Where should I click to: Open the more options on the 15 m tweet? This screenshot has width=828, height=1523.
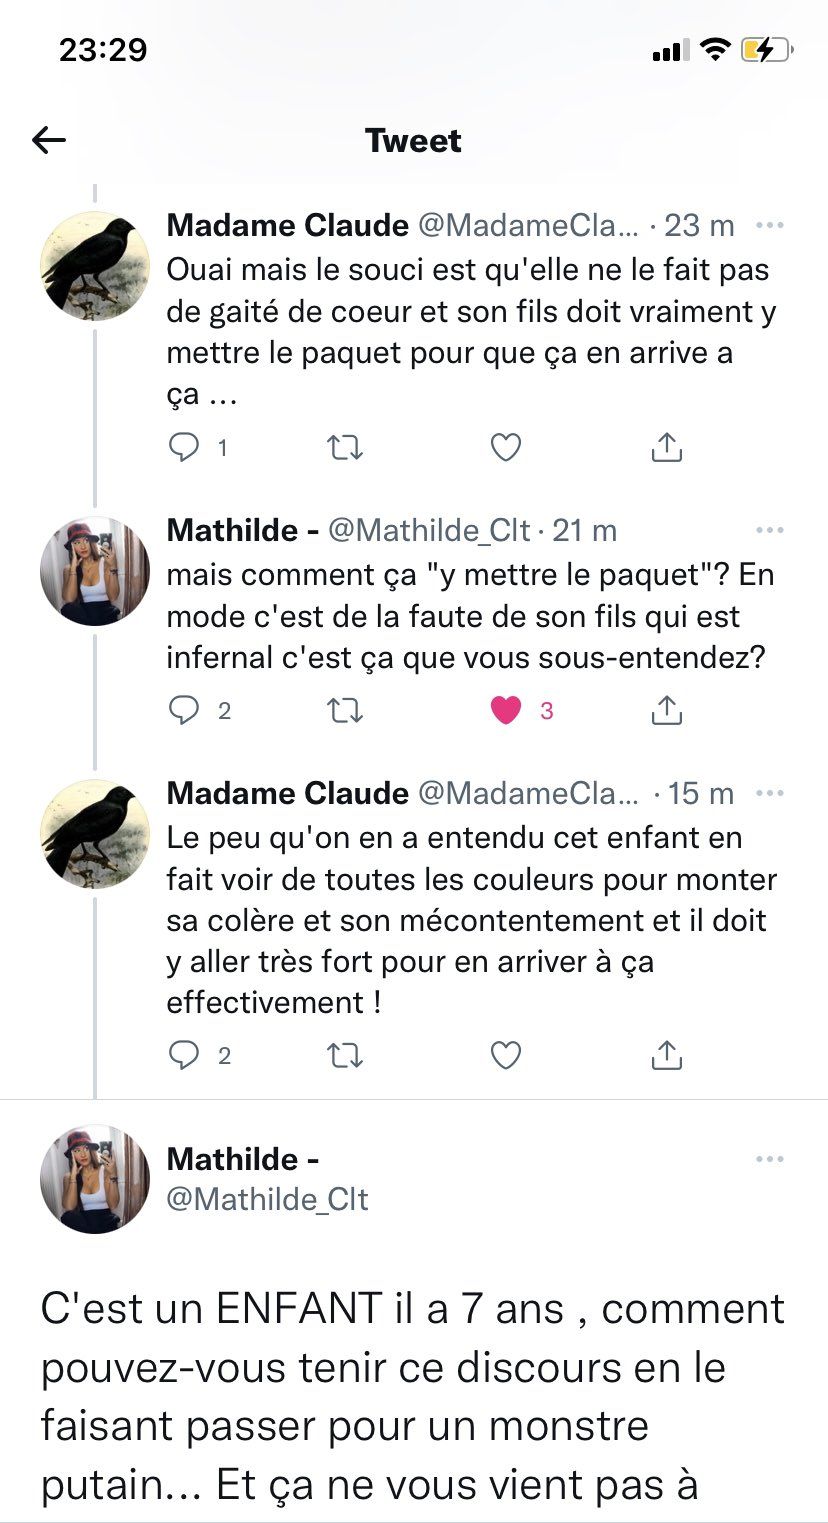point(769,794)
